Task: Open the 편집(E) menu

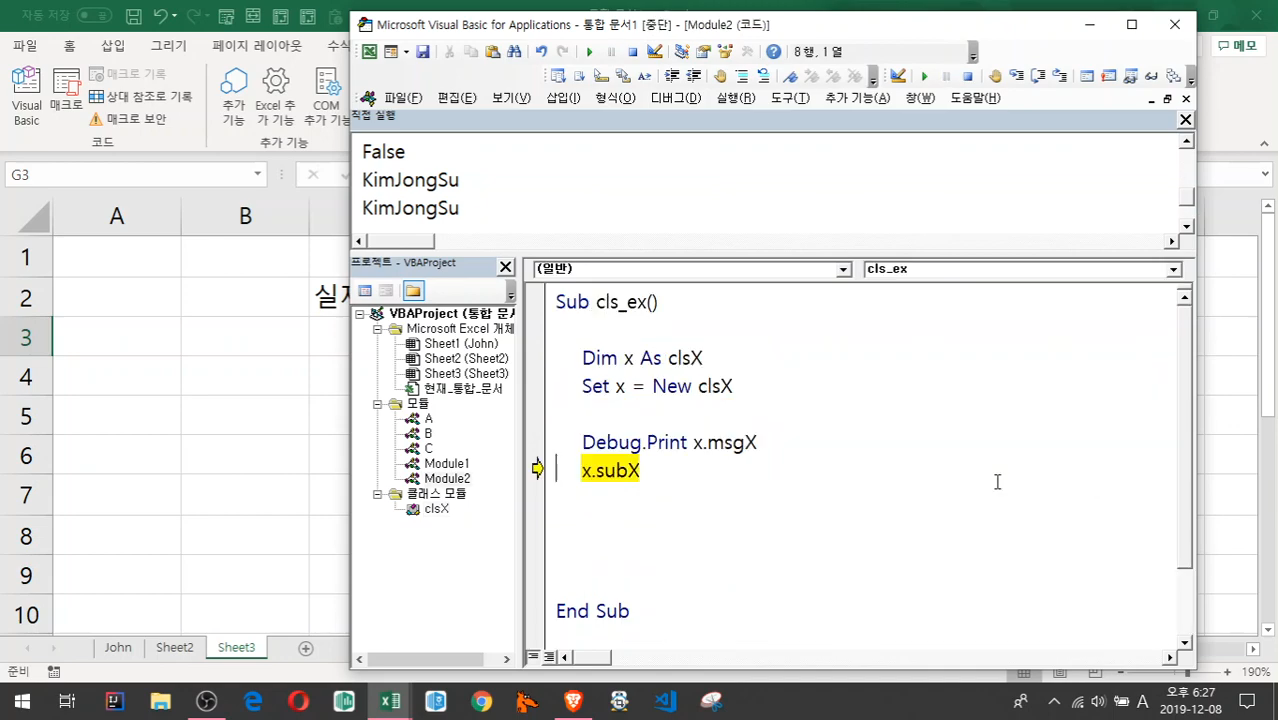Action: (x=457, y=98)
